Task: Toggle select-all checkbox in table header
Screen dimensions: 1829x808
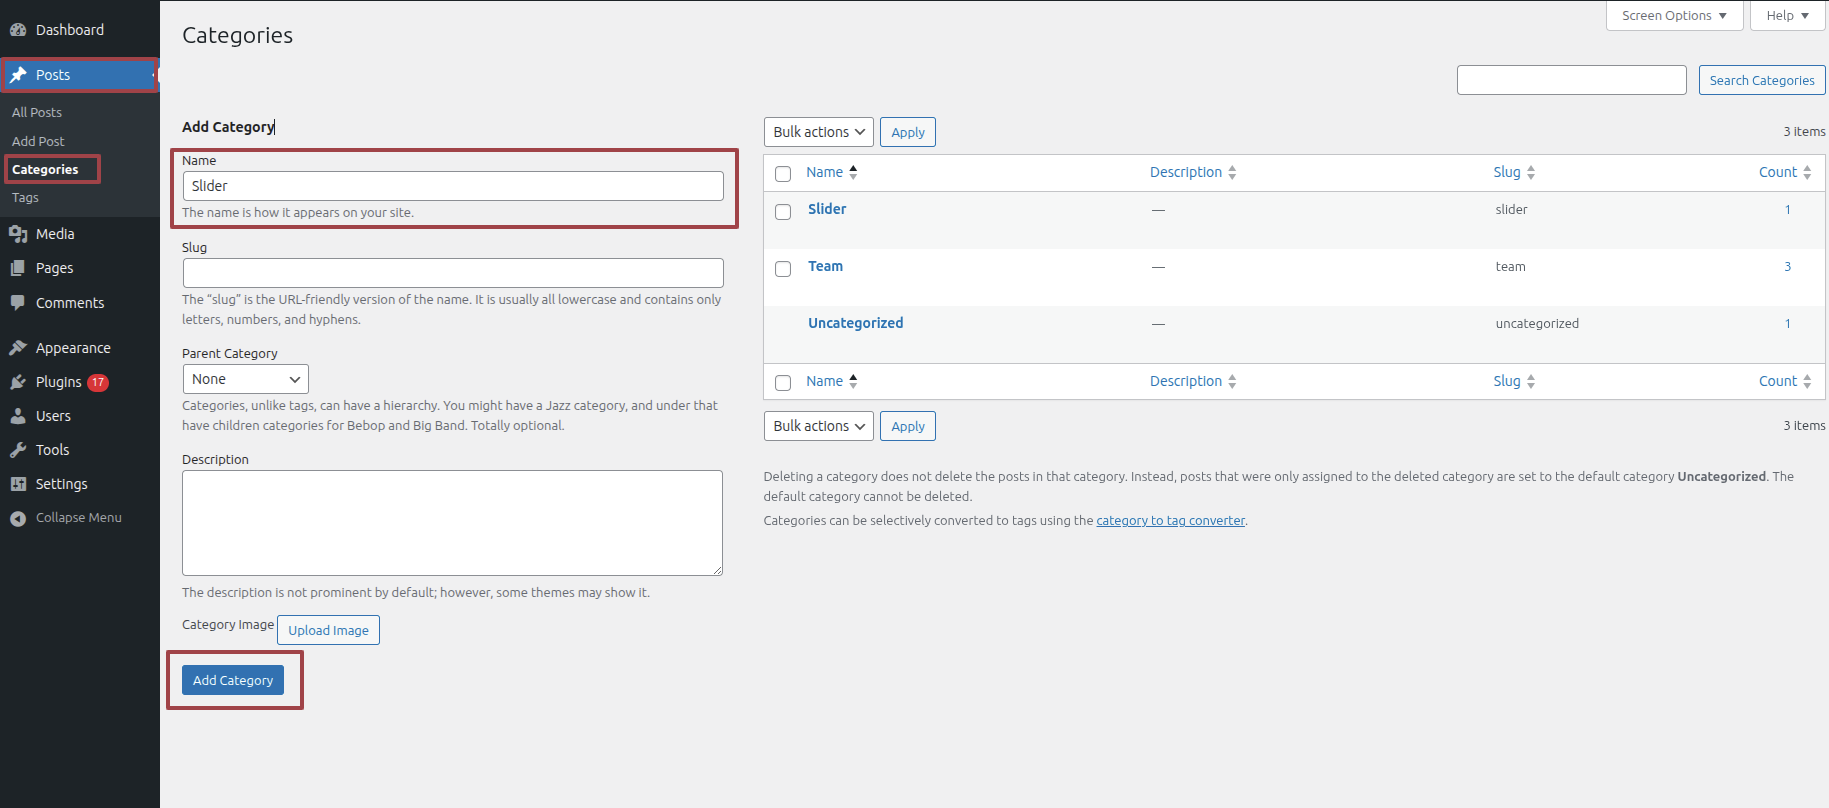Action: click(783, 174)
